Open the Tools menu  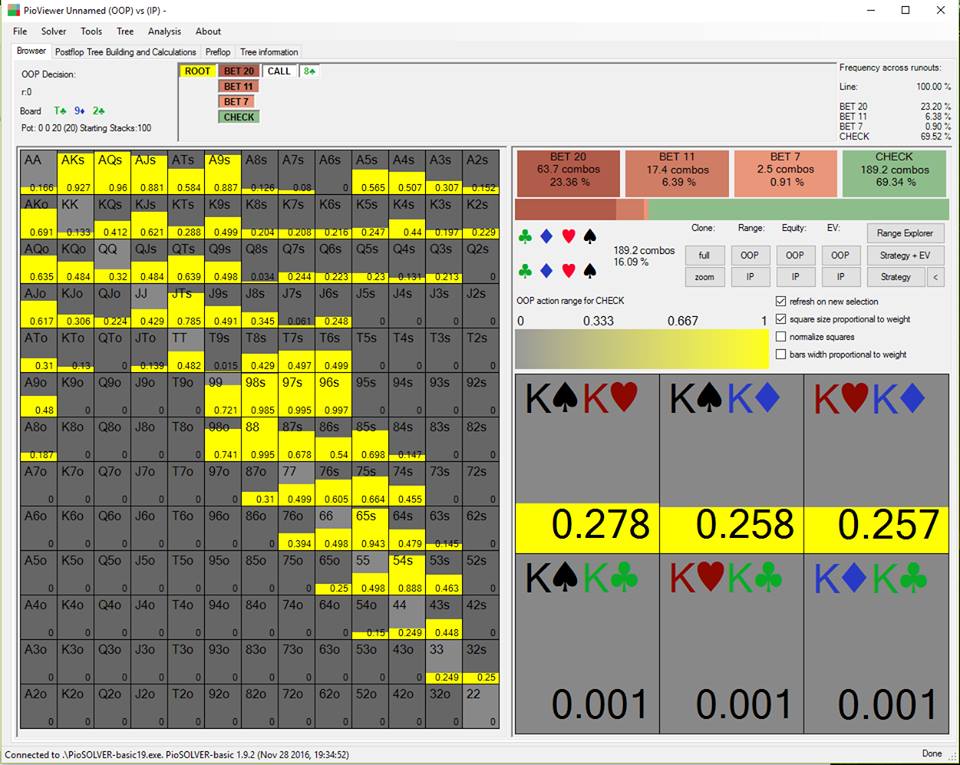(x=91, y=31)
